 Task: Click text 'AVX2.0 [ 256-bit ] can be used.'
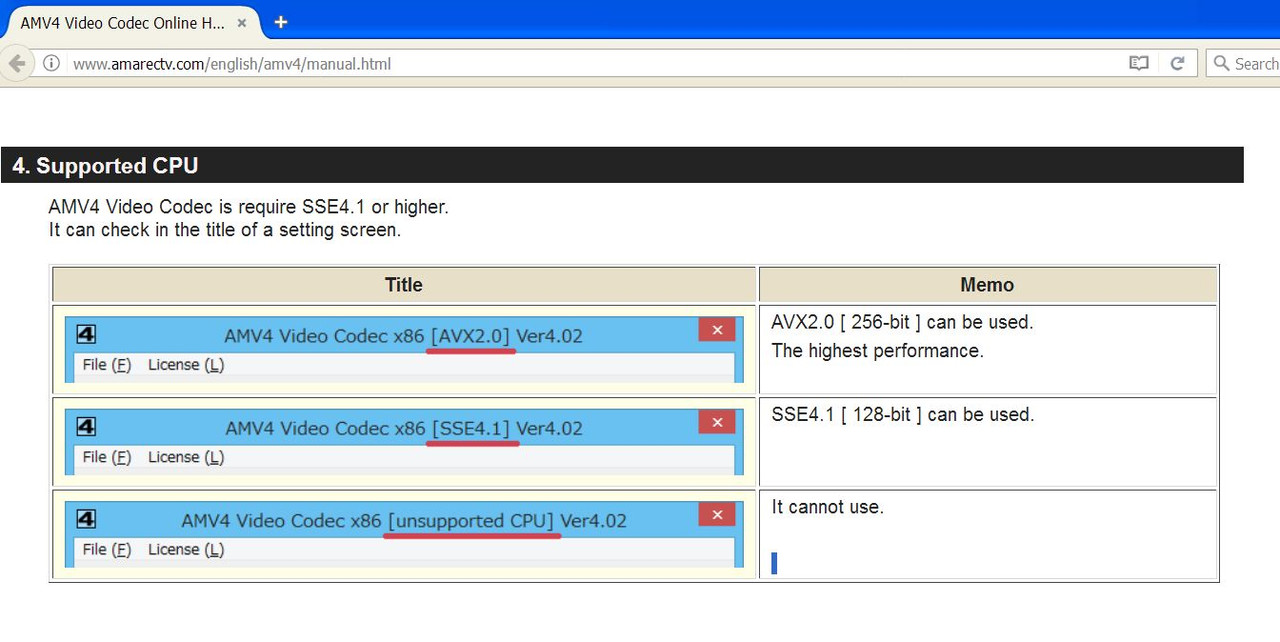click(902, 323)
